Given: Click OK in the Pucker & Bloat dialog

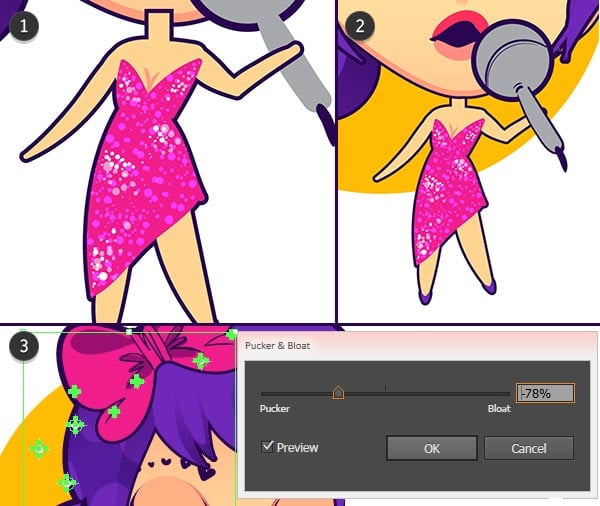Looking at the screenshot, I should pos(432,448).
